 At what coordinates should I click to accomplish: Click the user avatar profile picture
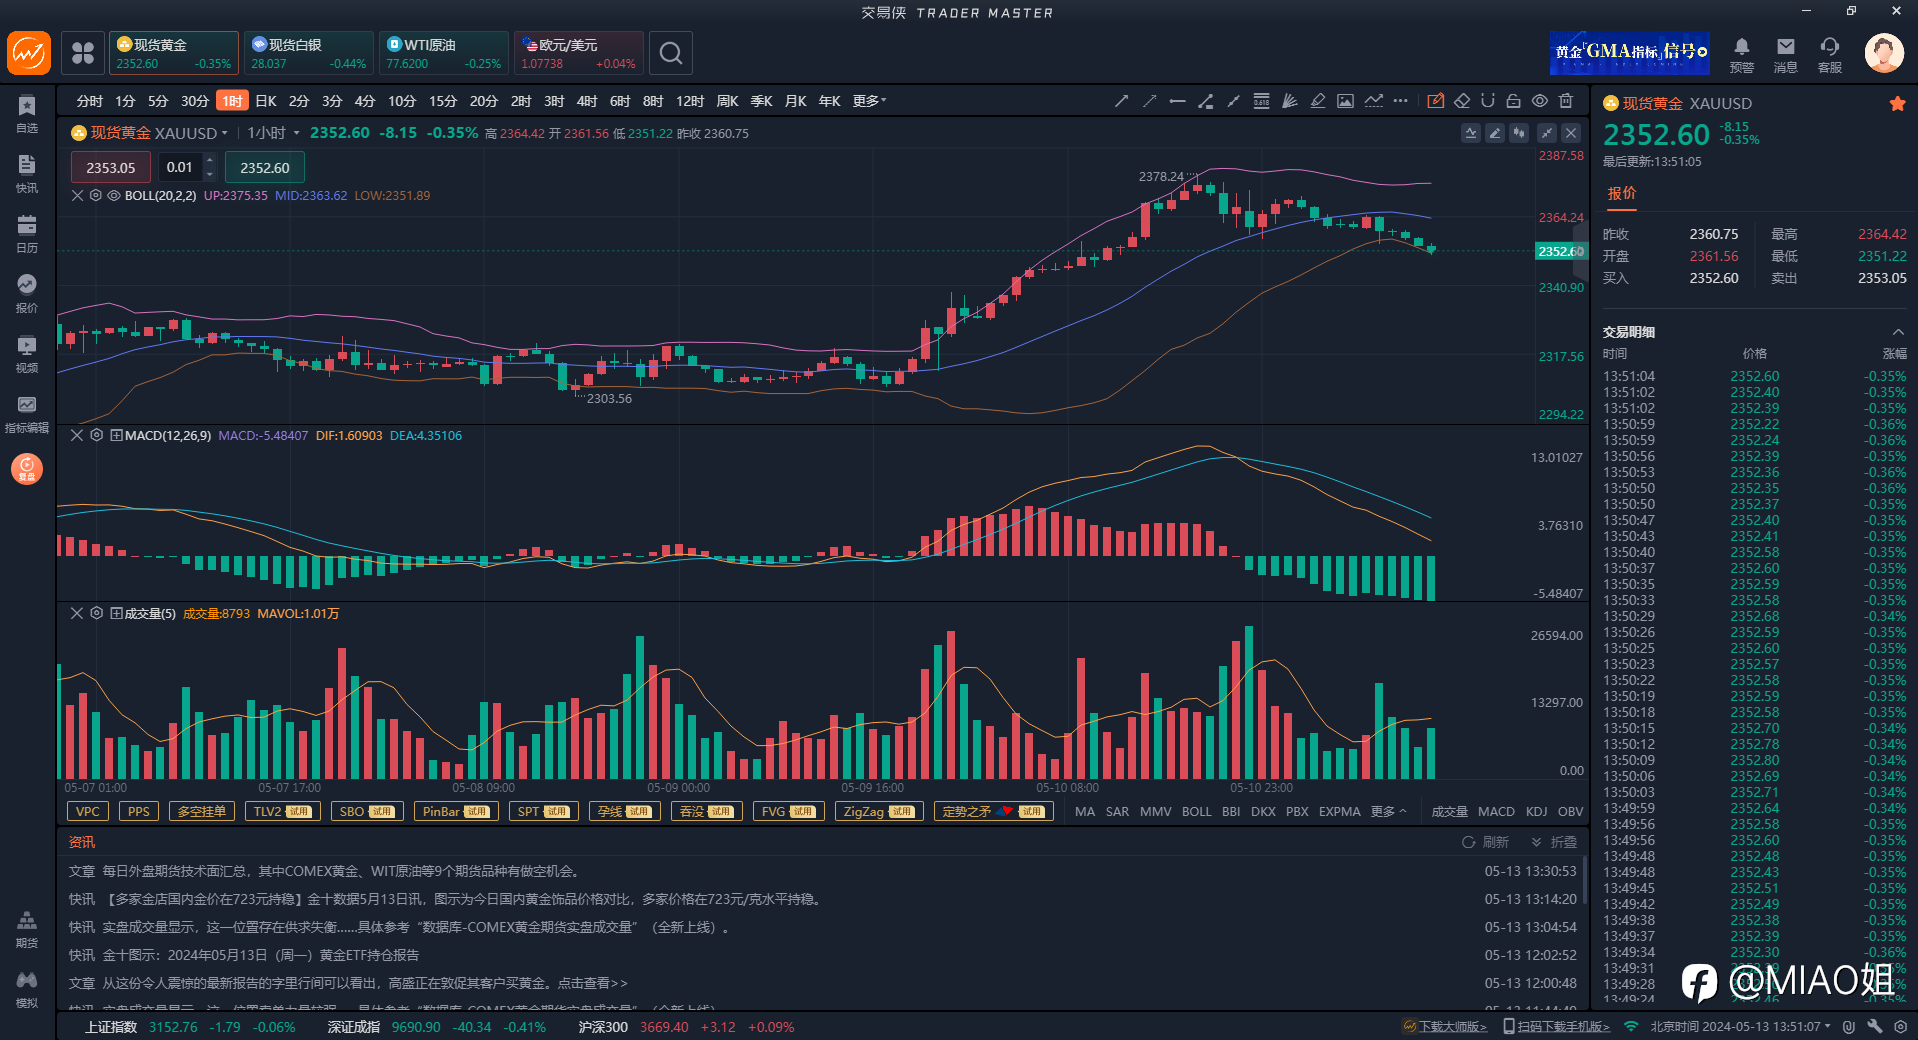click(1884, 53)
